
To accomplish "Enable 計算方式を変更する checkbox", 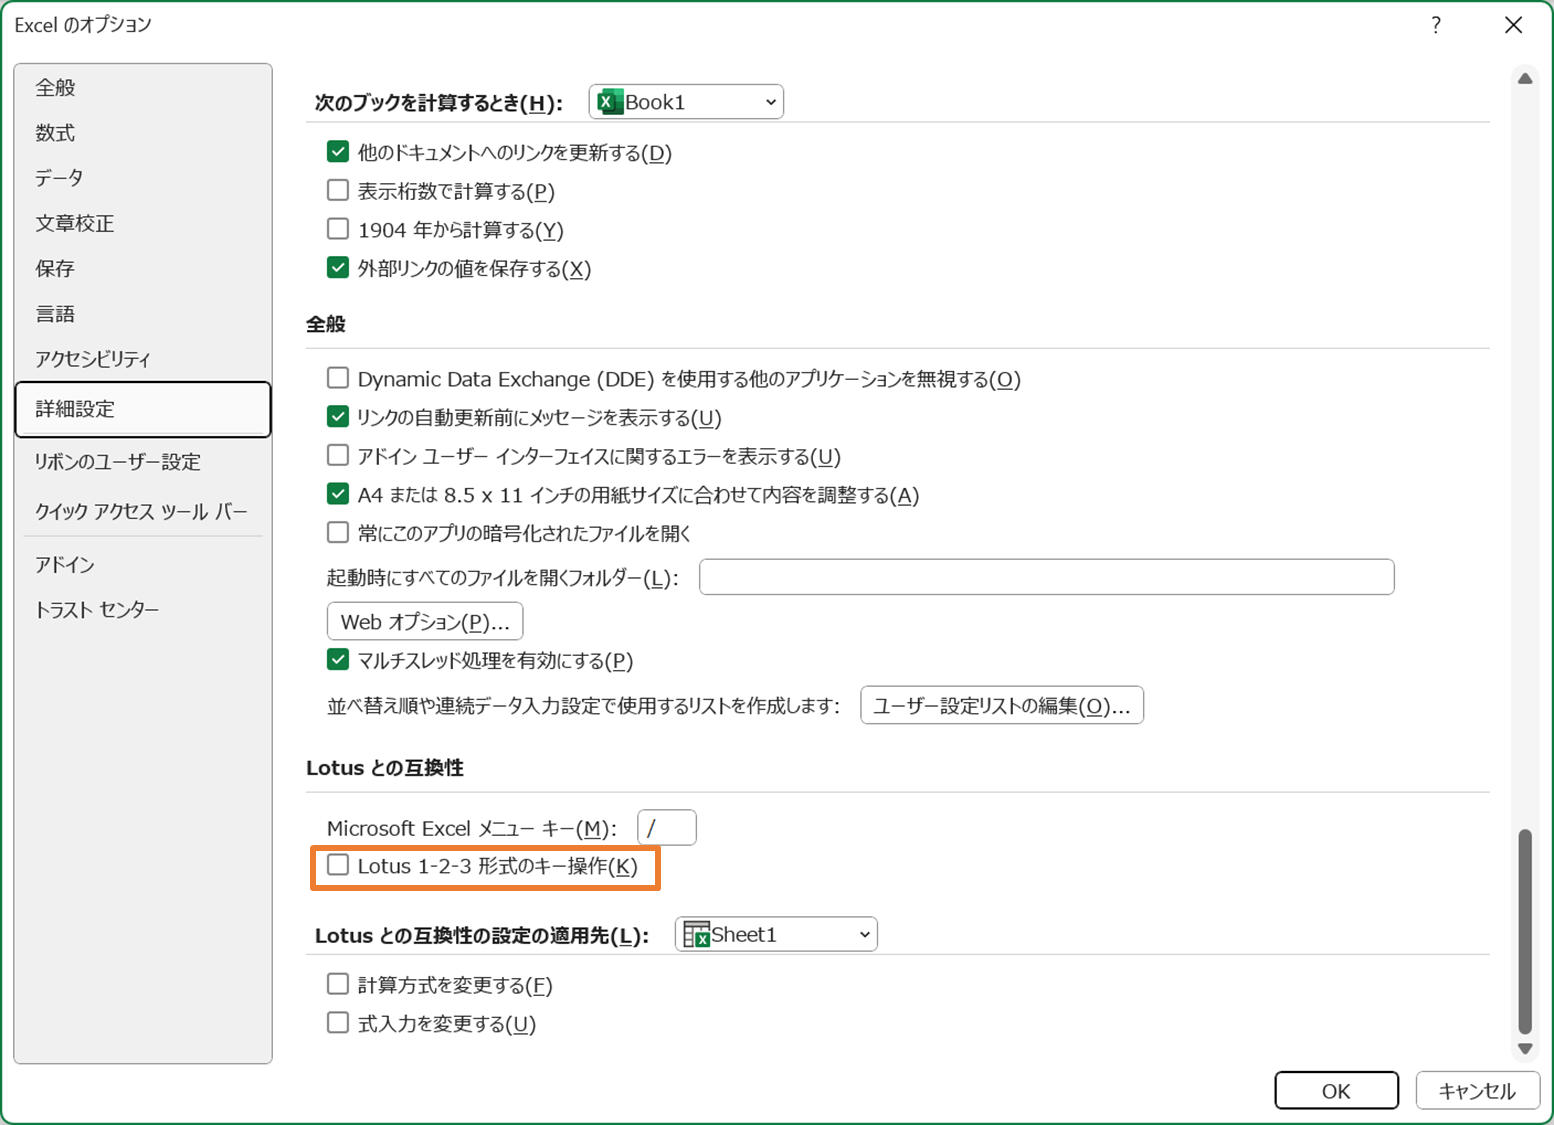I will [338, 985].
